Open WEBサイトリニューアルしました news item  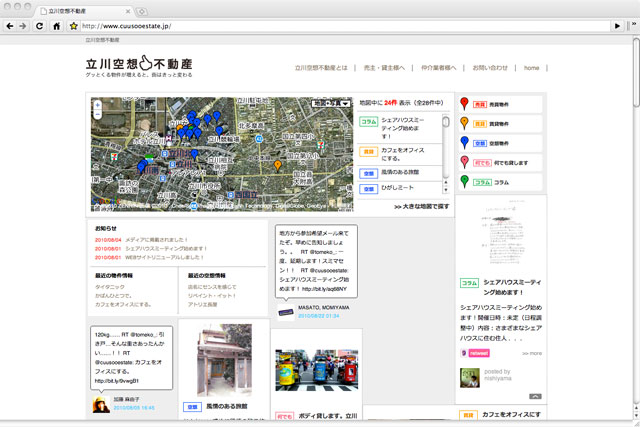coord(164,258)
